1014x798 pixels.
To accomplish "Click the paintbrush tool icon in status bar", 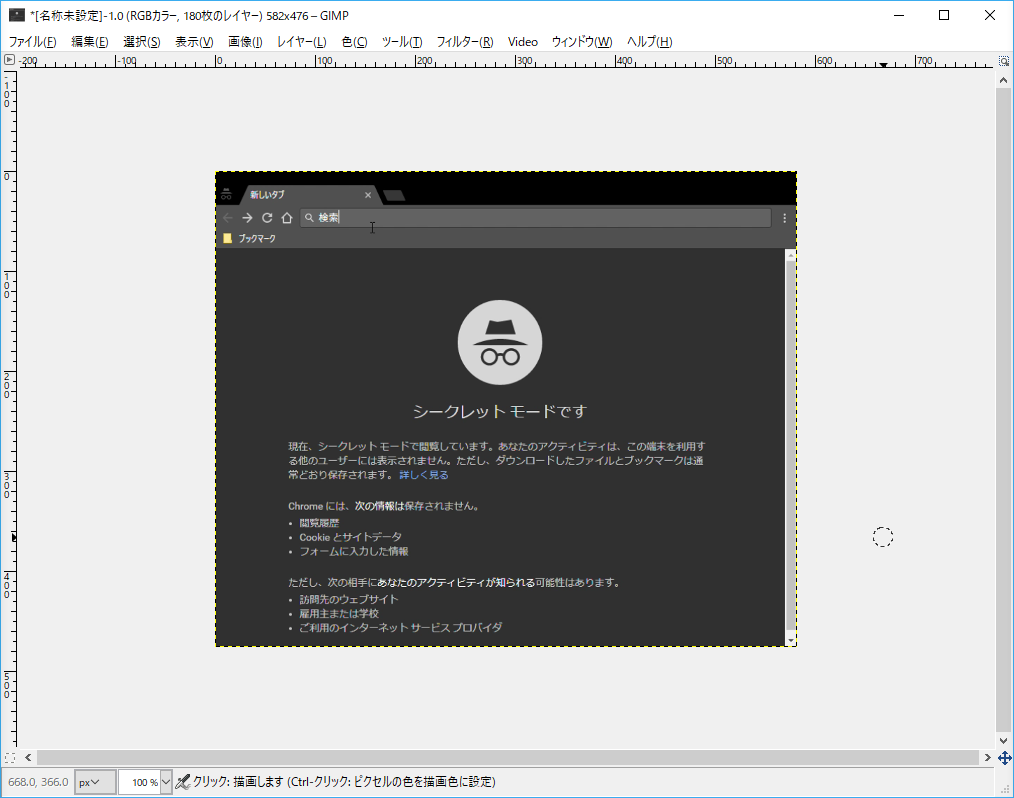I will point(183,782).
